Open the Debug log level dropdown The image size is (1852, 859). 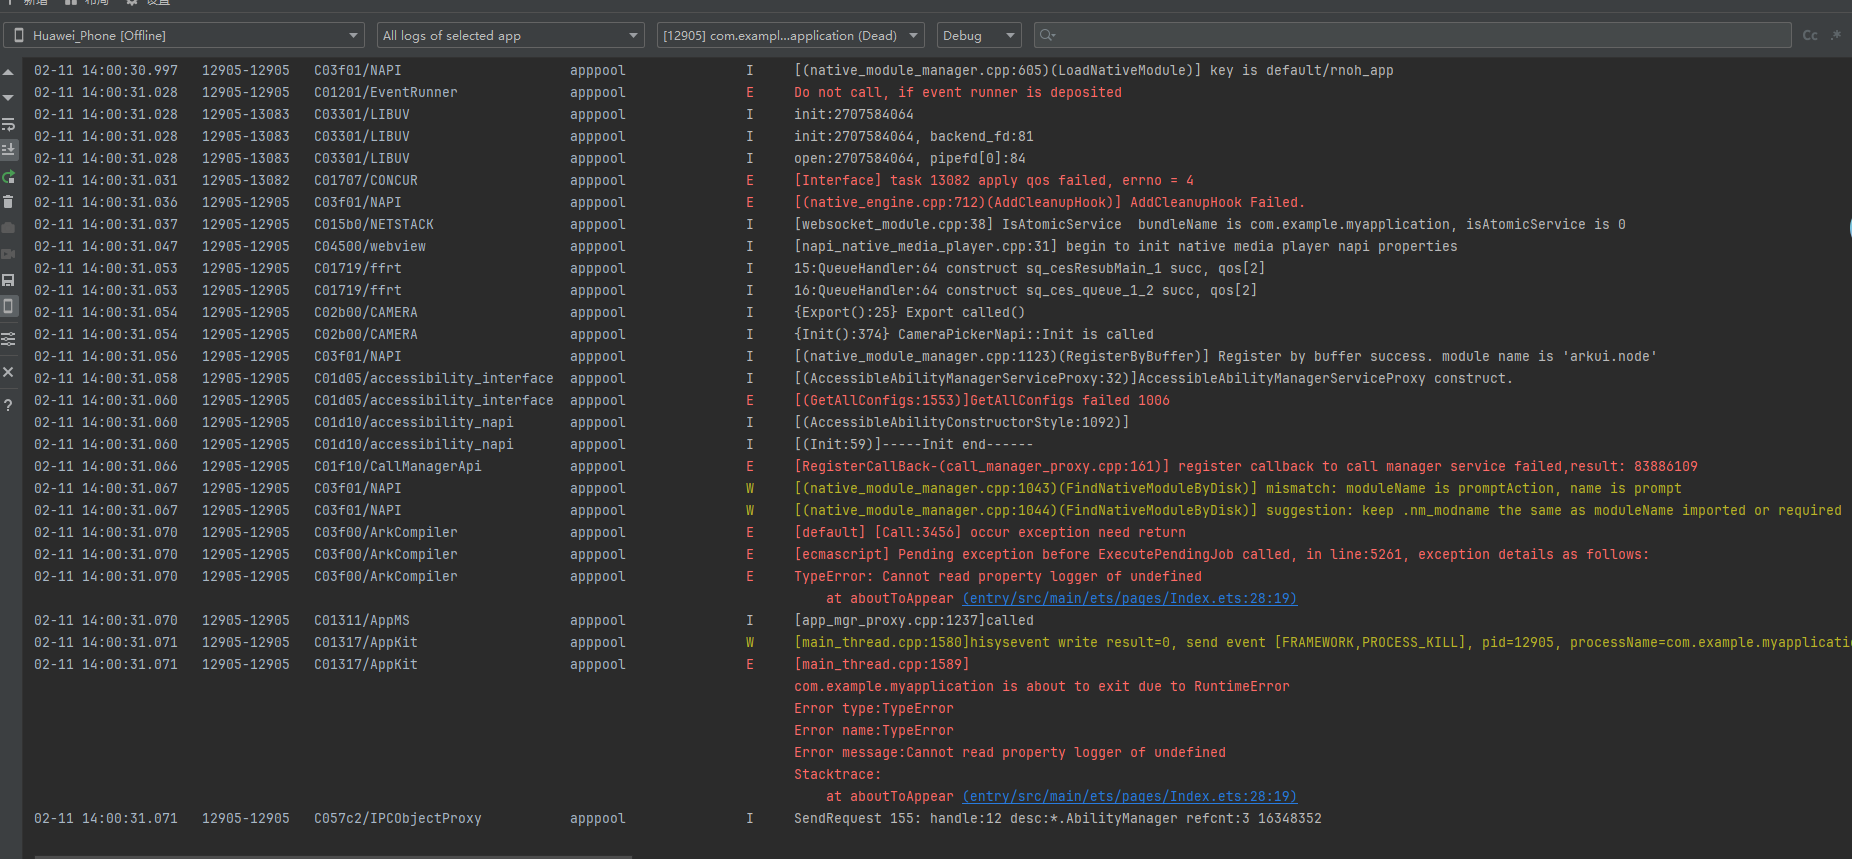coord(979,35)
